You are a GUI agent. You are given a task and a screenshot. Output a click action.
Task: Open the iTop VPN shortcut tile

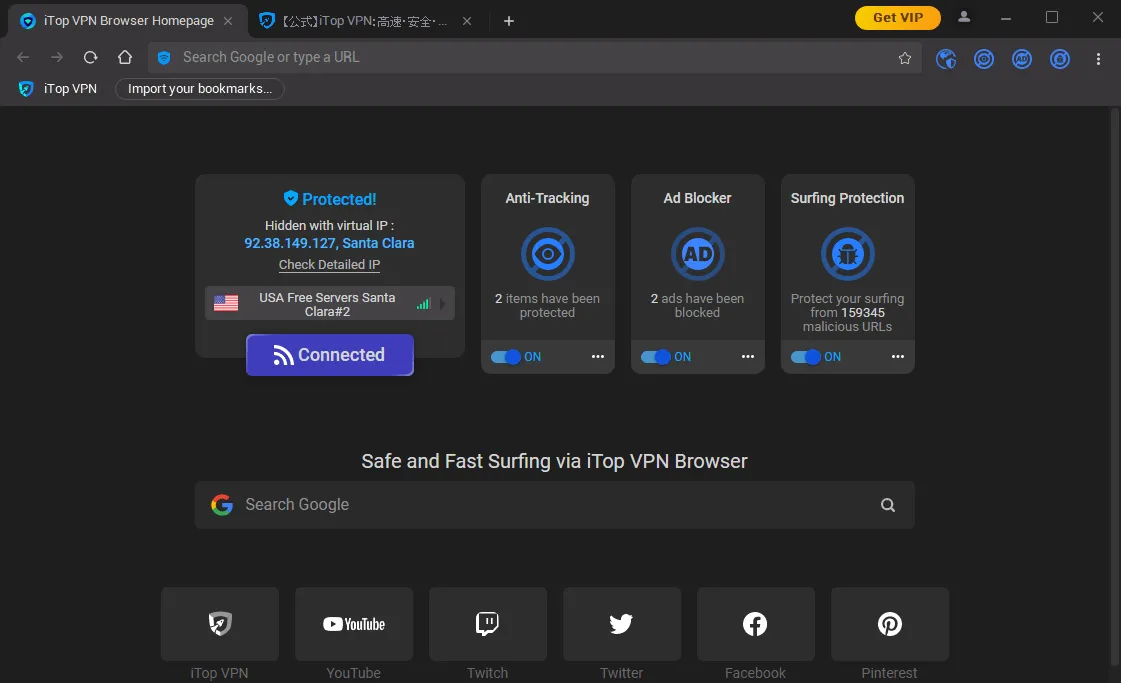click(219, 624)
